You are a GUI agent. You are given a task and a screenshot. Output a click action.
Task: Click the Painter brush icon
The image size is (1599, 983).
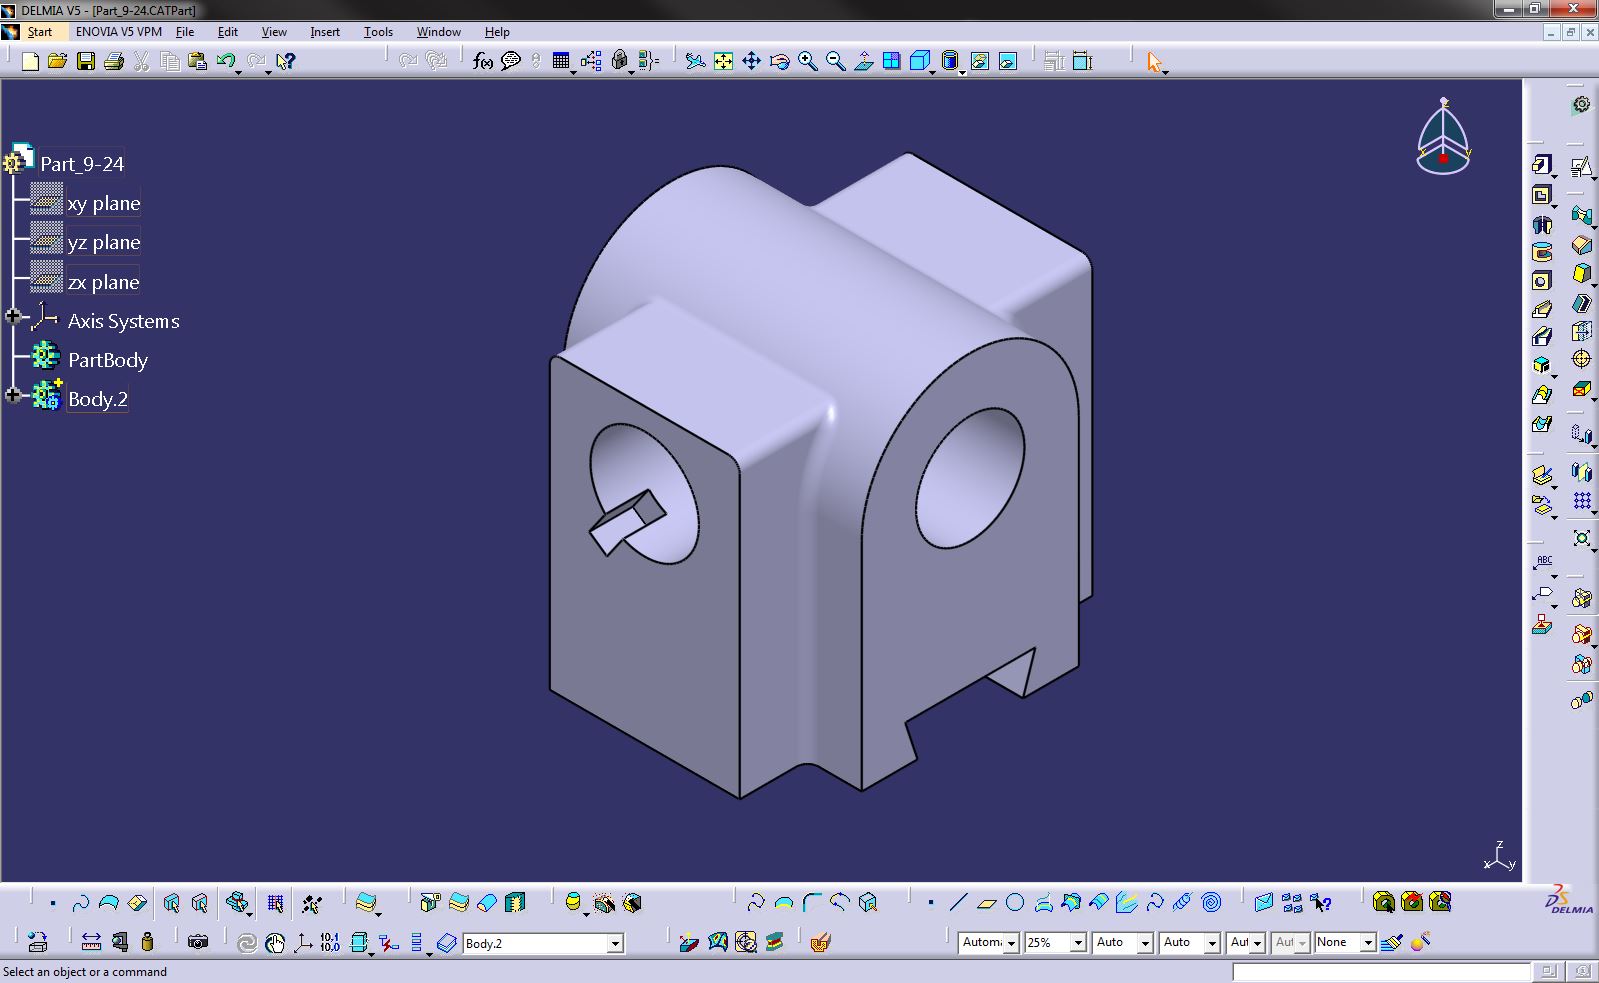pyautogui.click(x=1392, y=942)
